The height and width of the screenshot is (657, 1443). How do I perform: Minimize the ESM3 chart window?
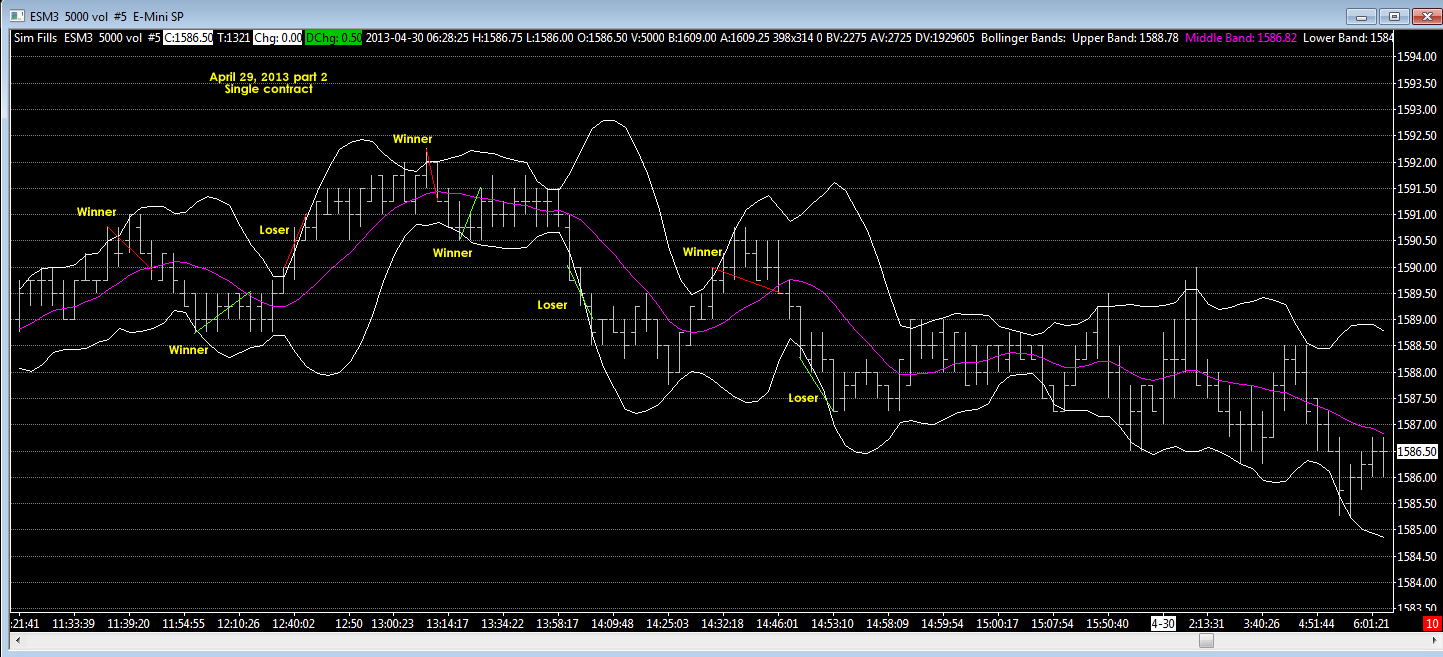coord(1361,15)
